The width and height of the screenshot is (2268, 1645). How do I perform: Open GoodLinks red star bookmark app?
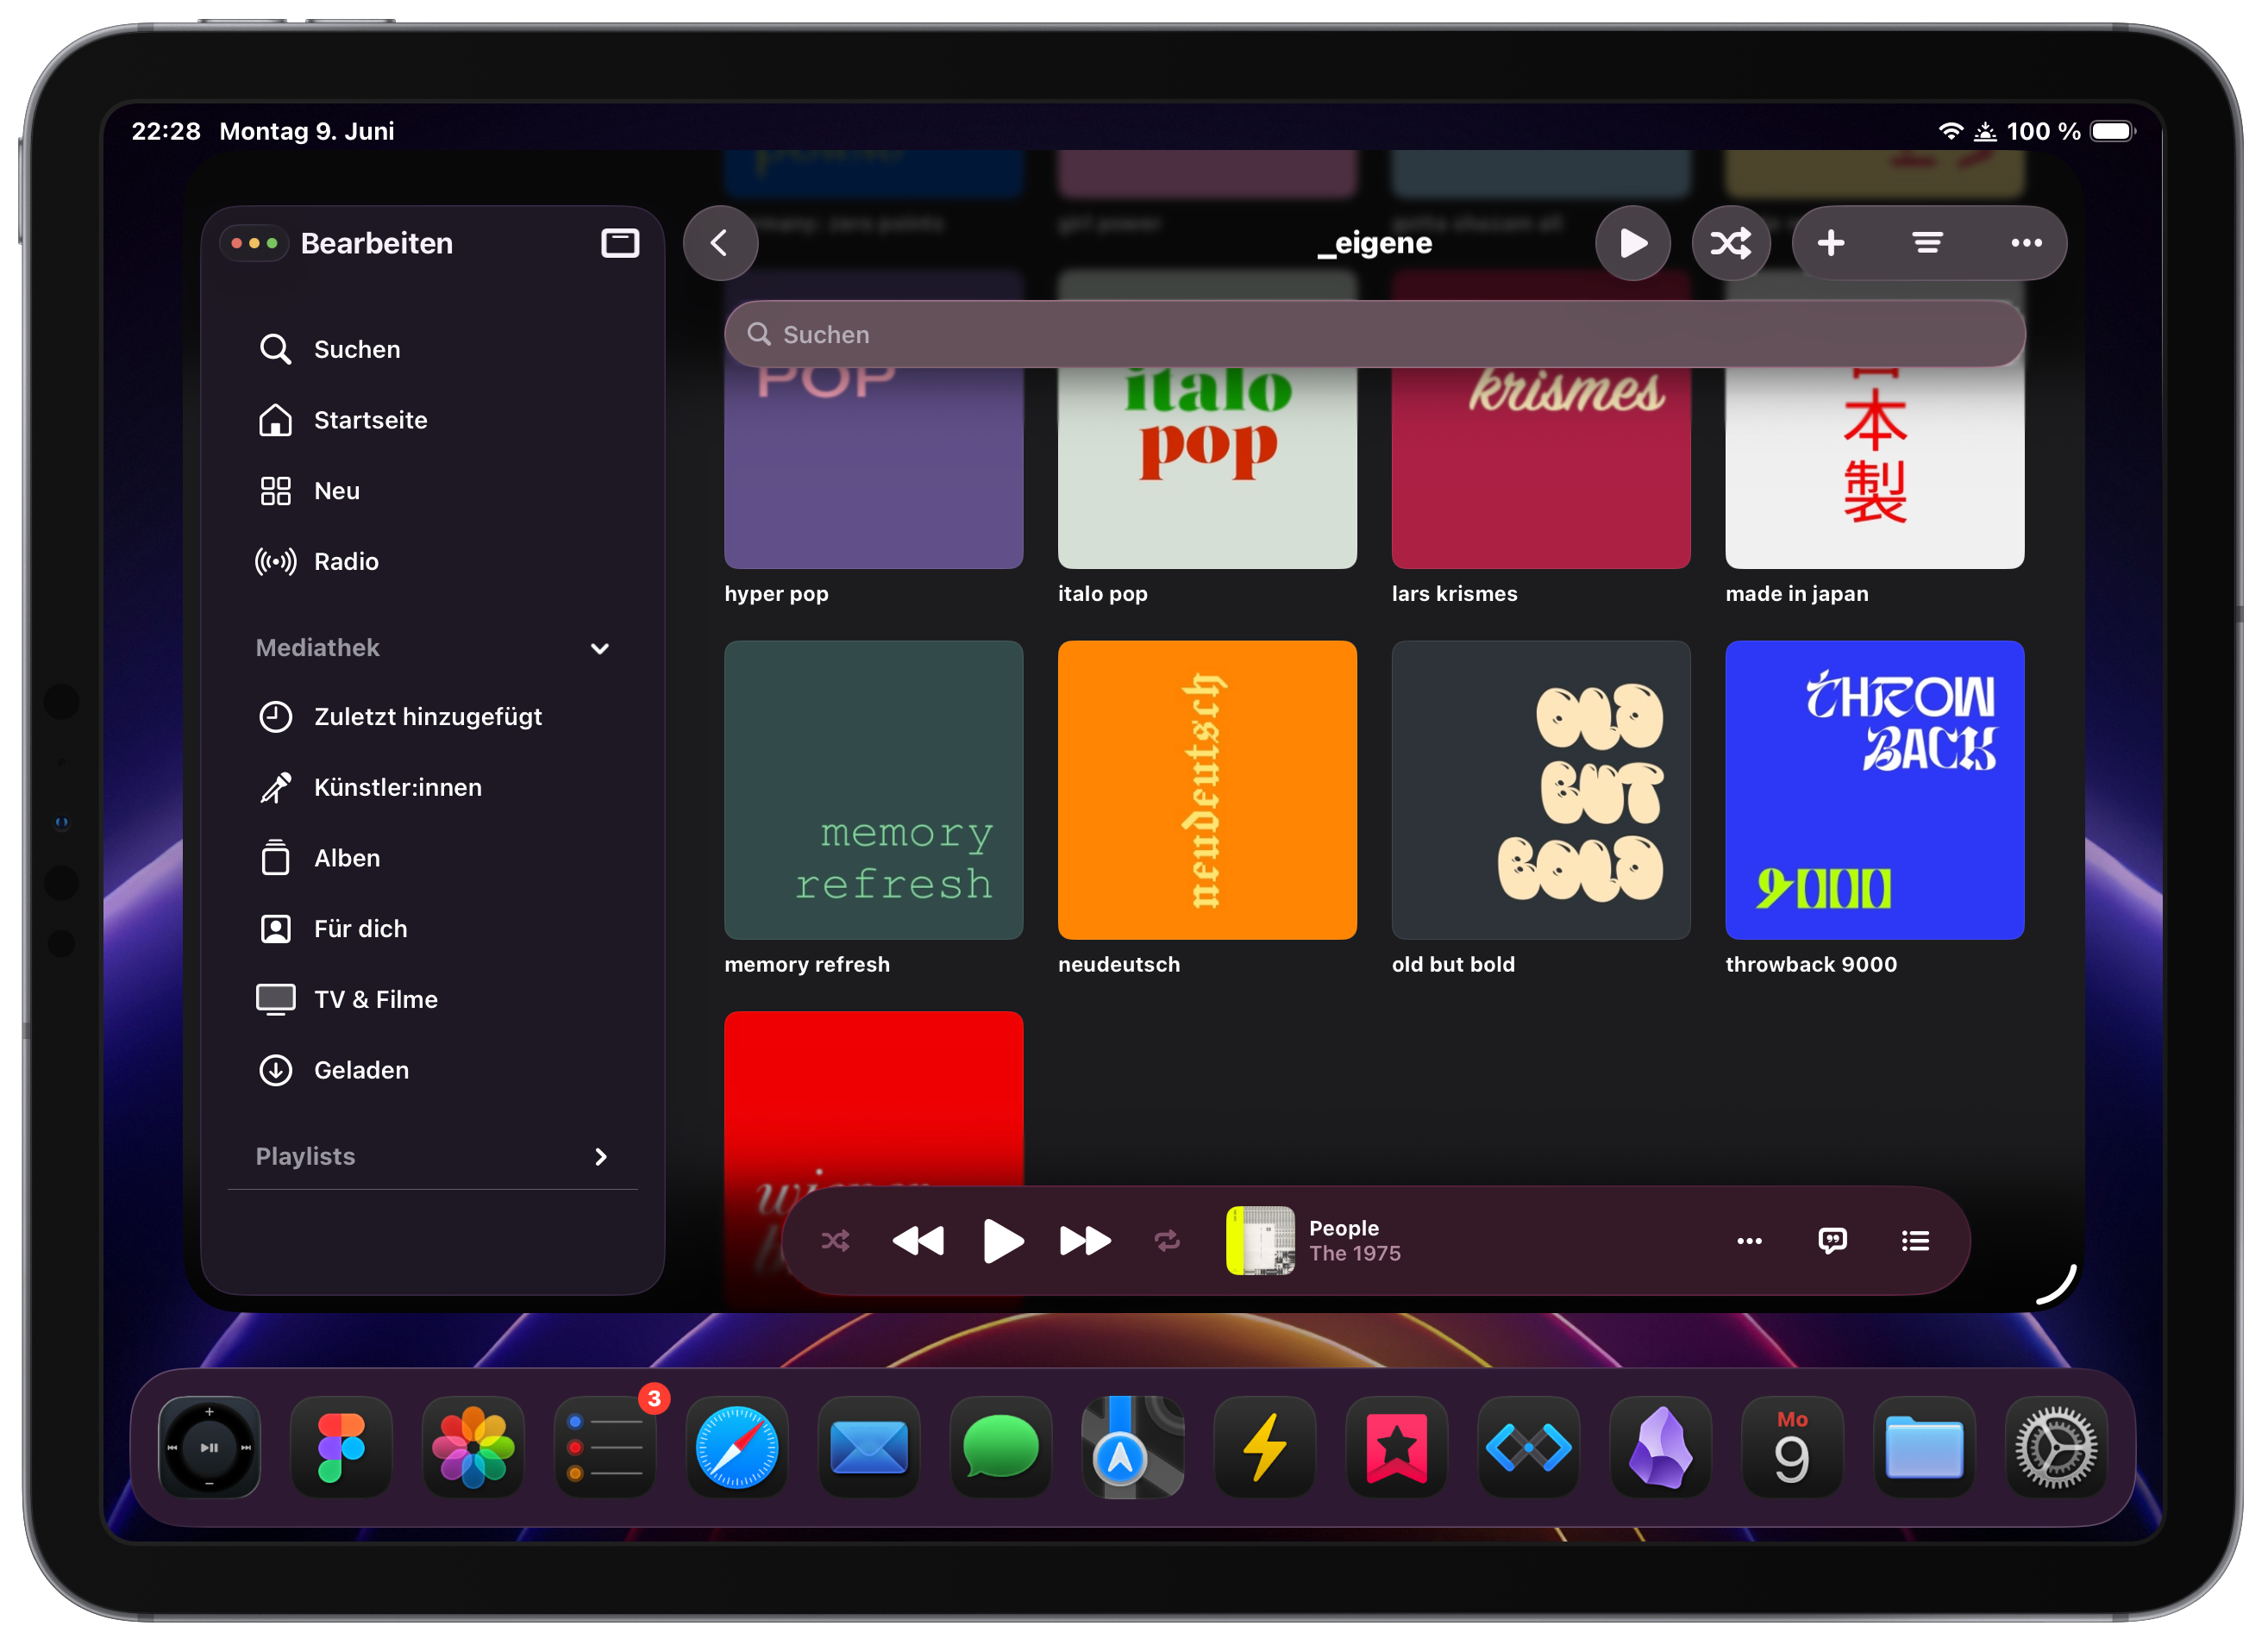click(1397, 1447)
